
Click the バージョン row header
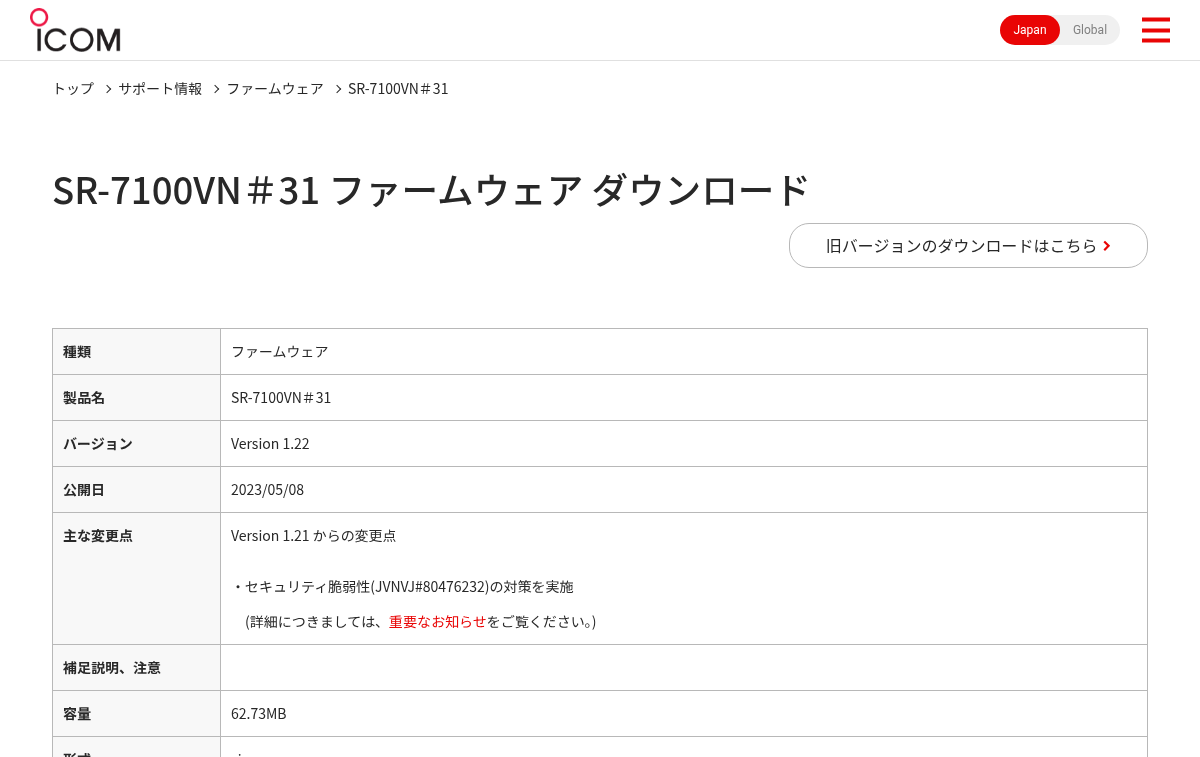tap(137, 444)
